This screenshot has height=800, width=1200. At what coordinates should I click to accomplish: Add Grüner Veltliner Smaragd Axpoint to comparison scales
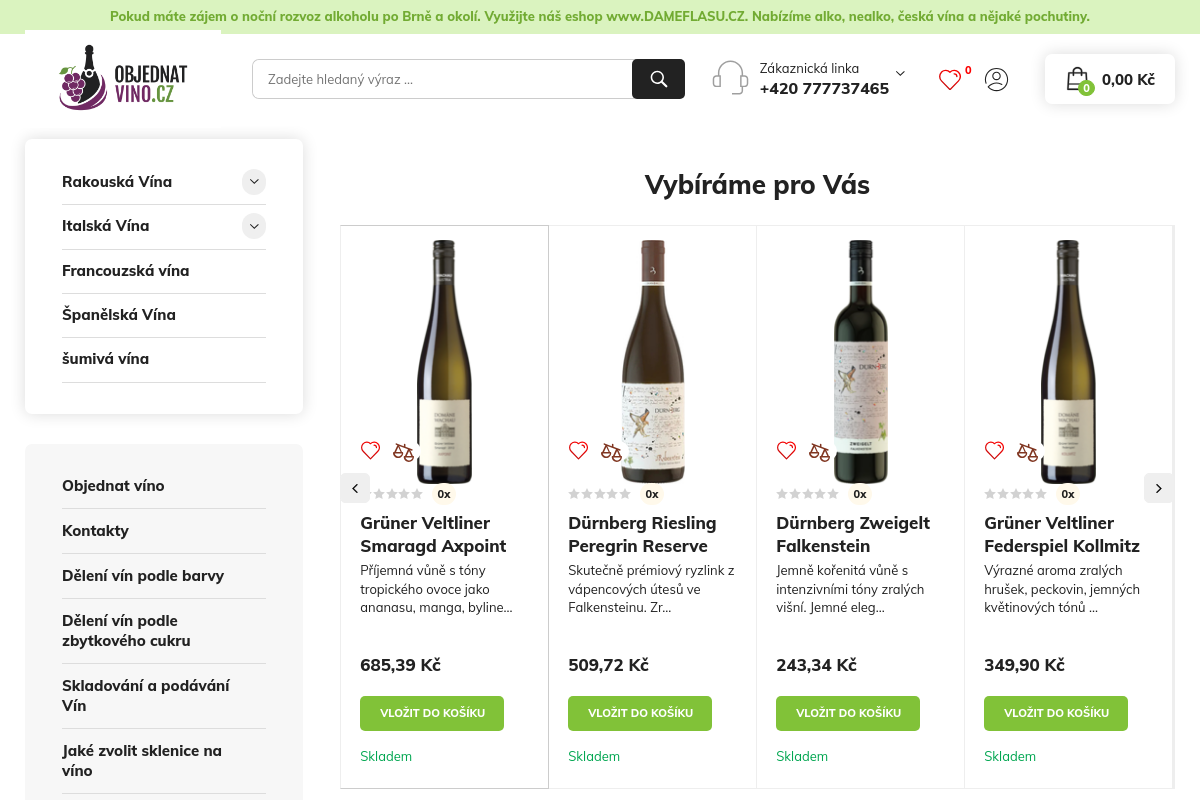pyautogui.click(x=403, y=451)
